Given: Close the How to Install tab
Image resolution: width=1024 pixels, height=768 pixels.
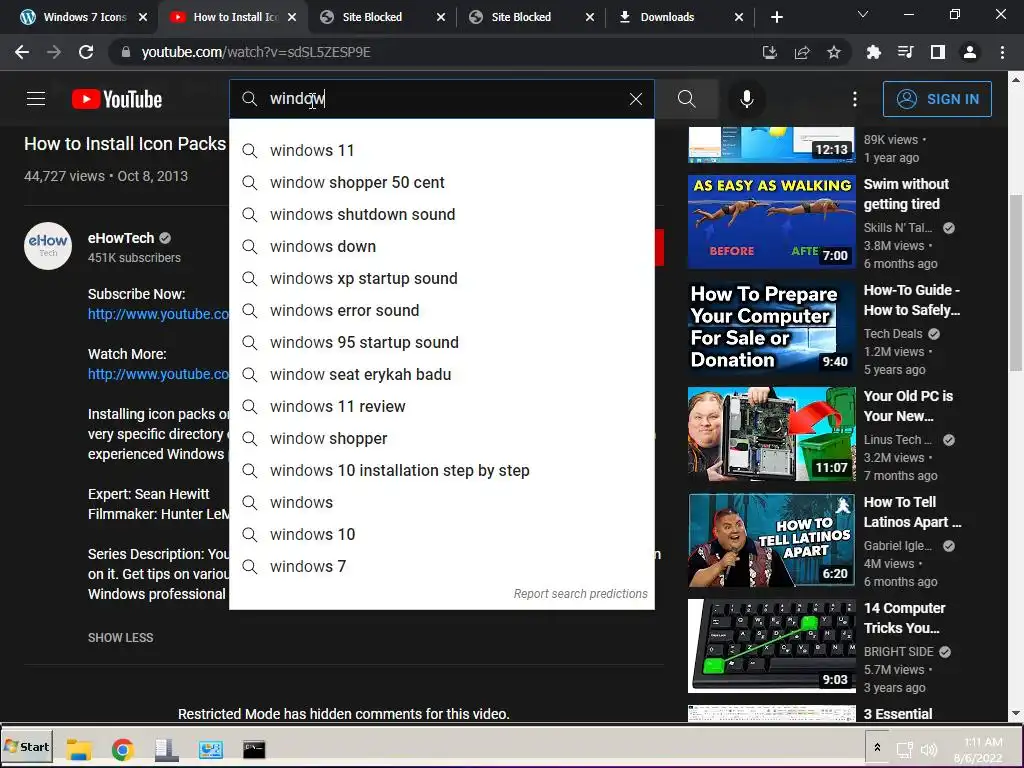Looking at the screenshot, I should 292,17.
